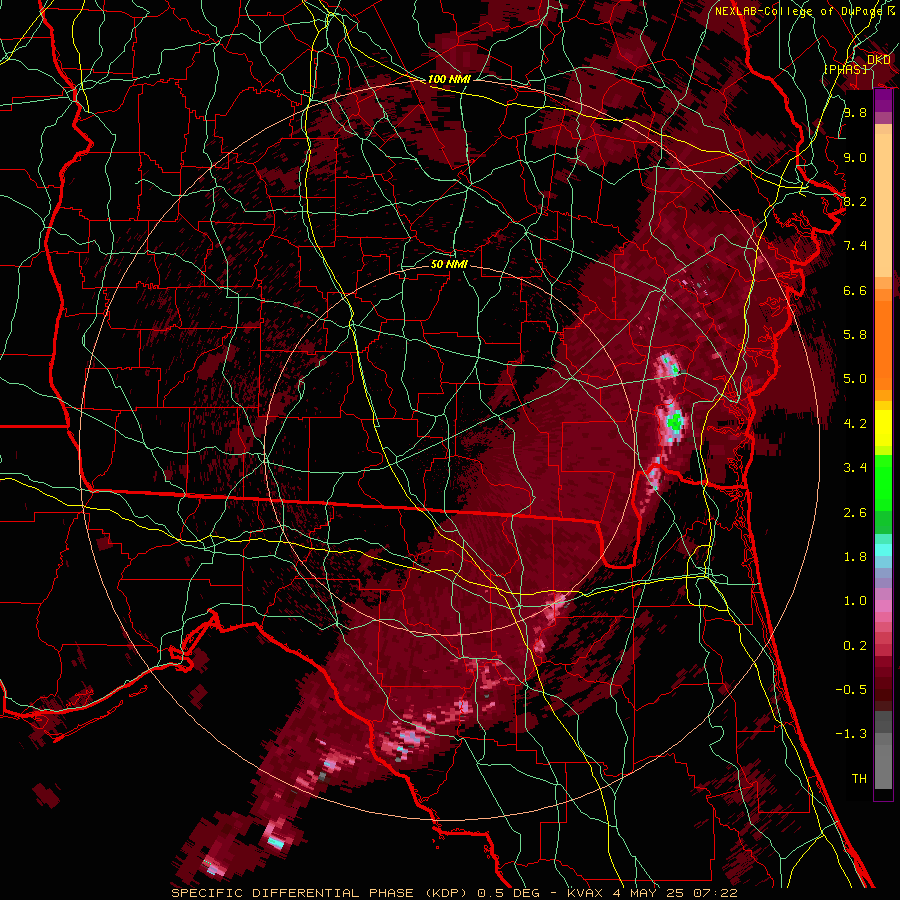Click the 6.6 scale value

coord(855,290)
